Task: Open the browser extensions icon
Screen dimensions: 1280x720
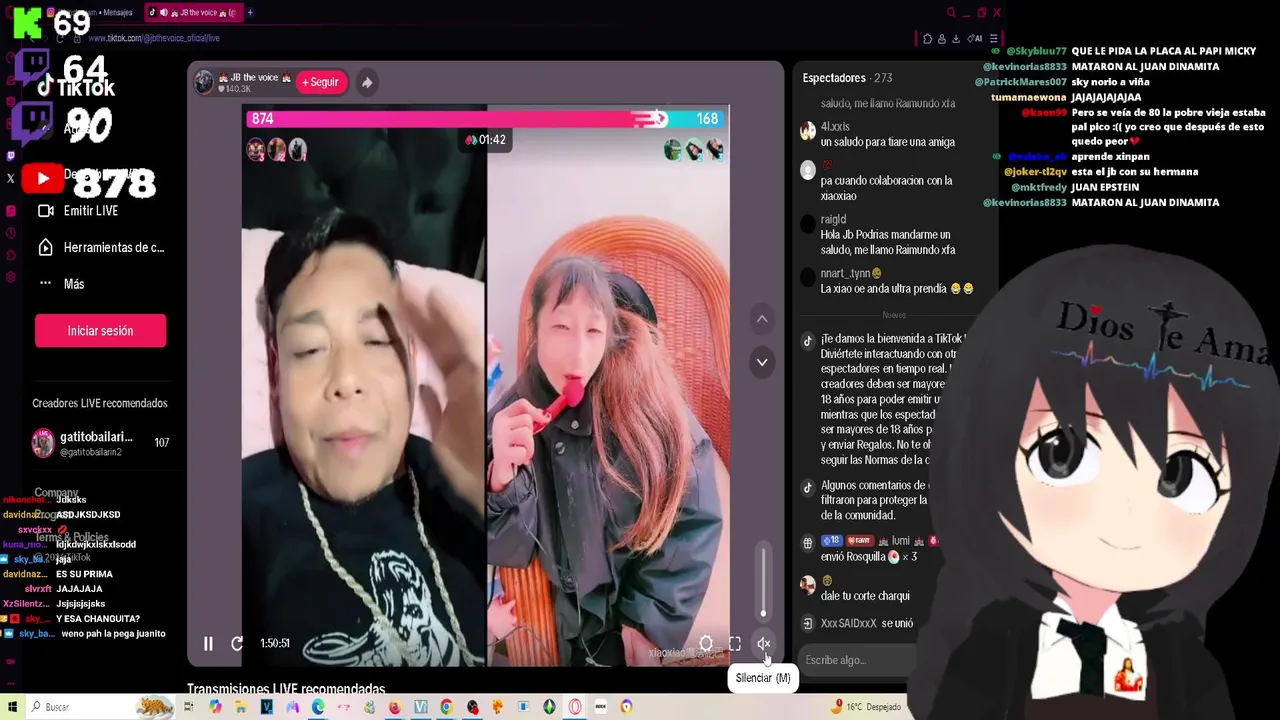Action: click(x=927, y=39)
